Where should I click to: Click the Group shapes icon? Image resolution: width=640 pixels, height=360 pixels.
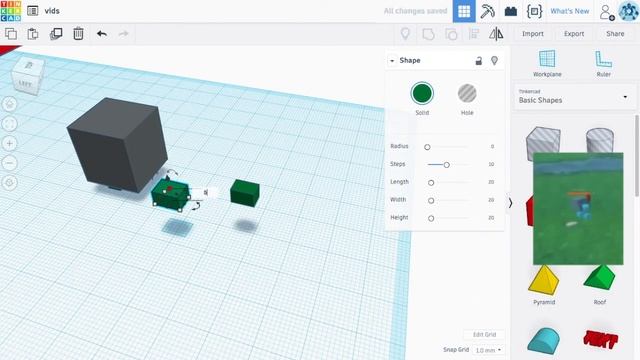click(x=428, y=34)
